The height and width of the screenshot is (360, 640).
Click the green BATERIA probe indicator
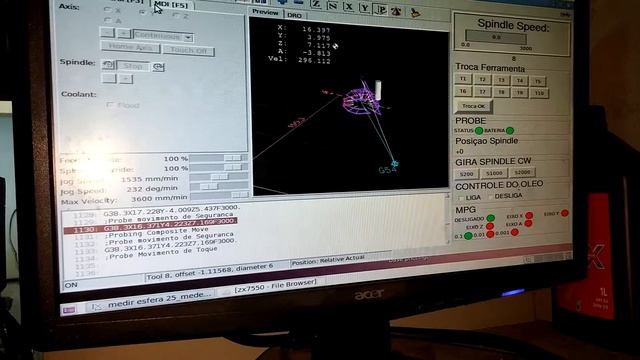click(510, 131)
